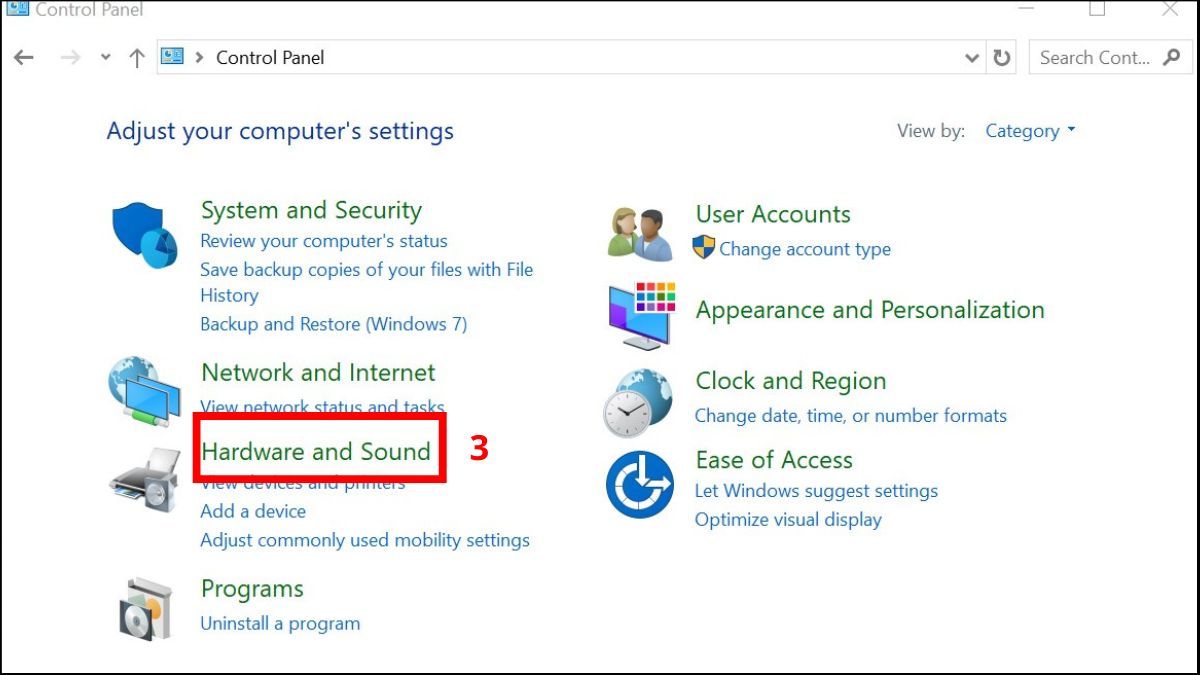Open the recent locations dropdown arrow
This screenshot has height=675, width=1200.
click(106, 58)
